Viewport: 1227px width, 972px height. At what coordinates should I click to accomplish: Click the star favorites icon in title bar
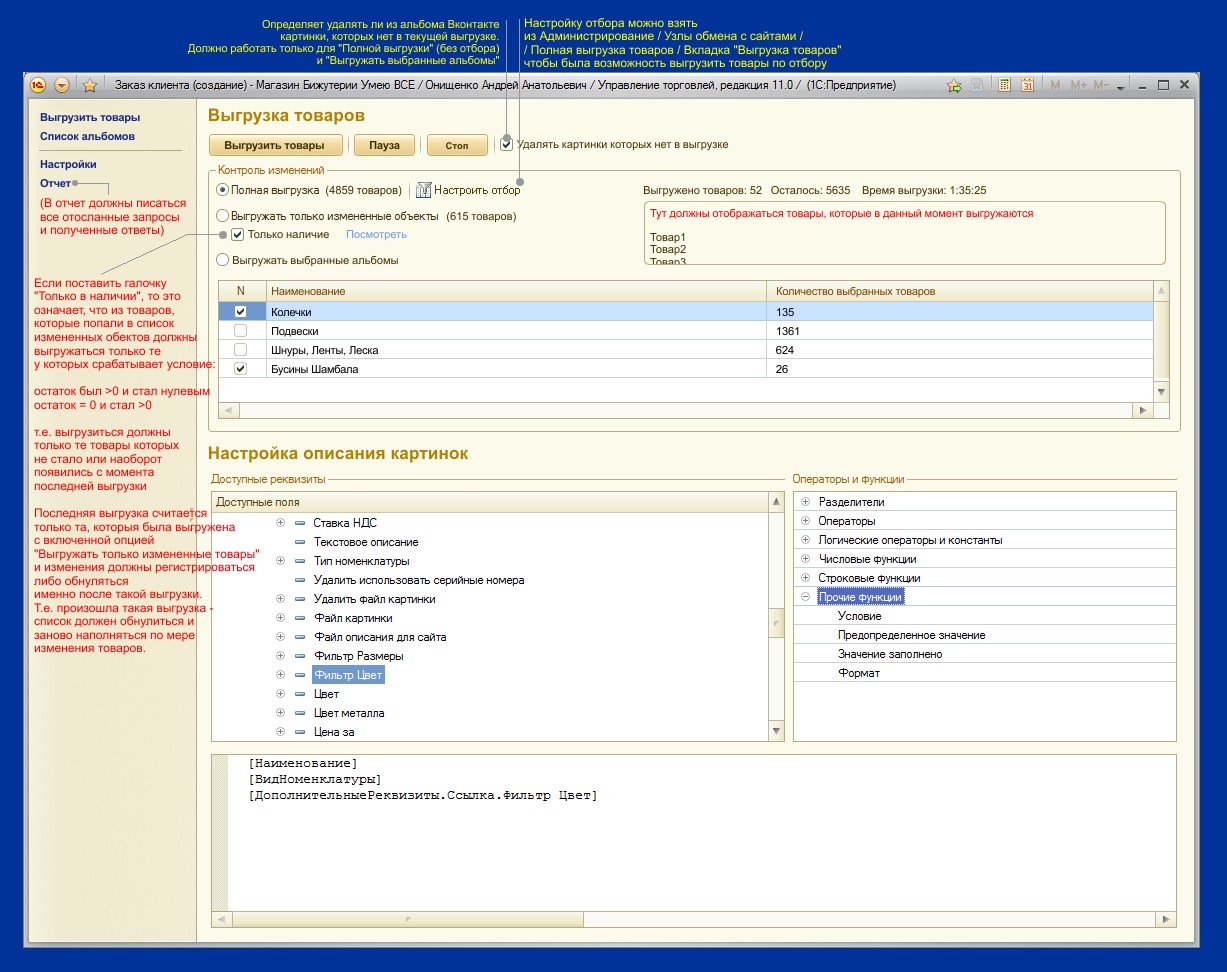click(x=89, y=85)
